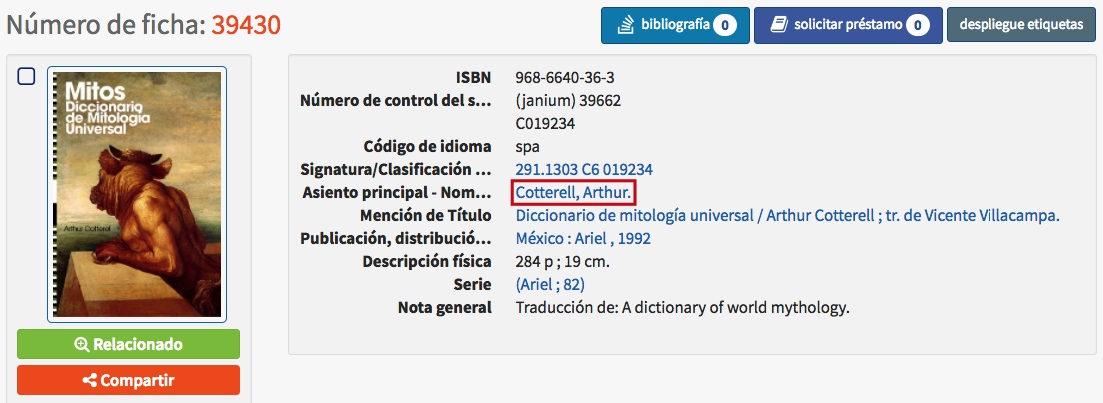
Task: Click the stacked books icon in bibliografía
Action: click(x=625, y=26)
